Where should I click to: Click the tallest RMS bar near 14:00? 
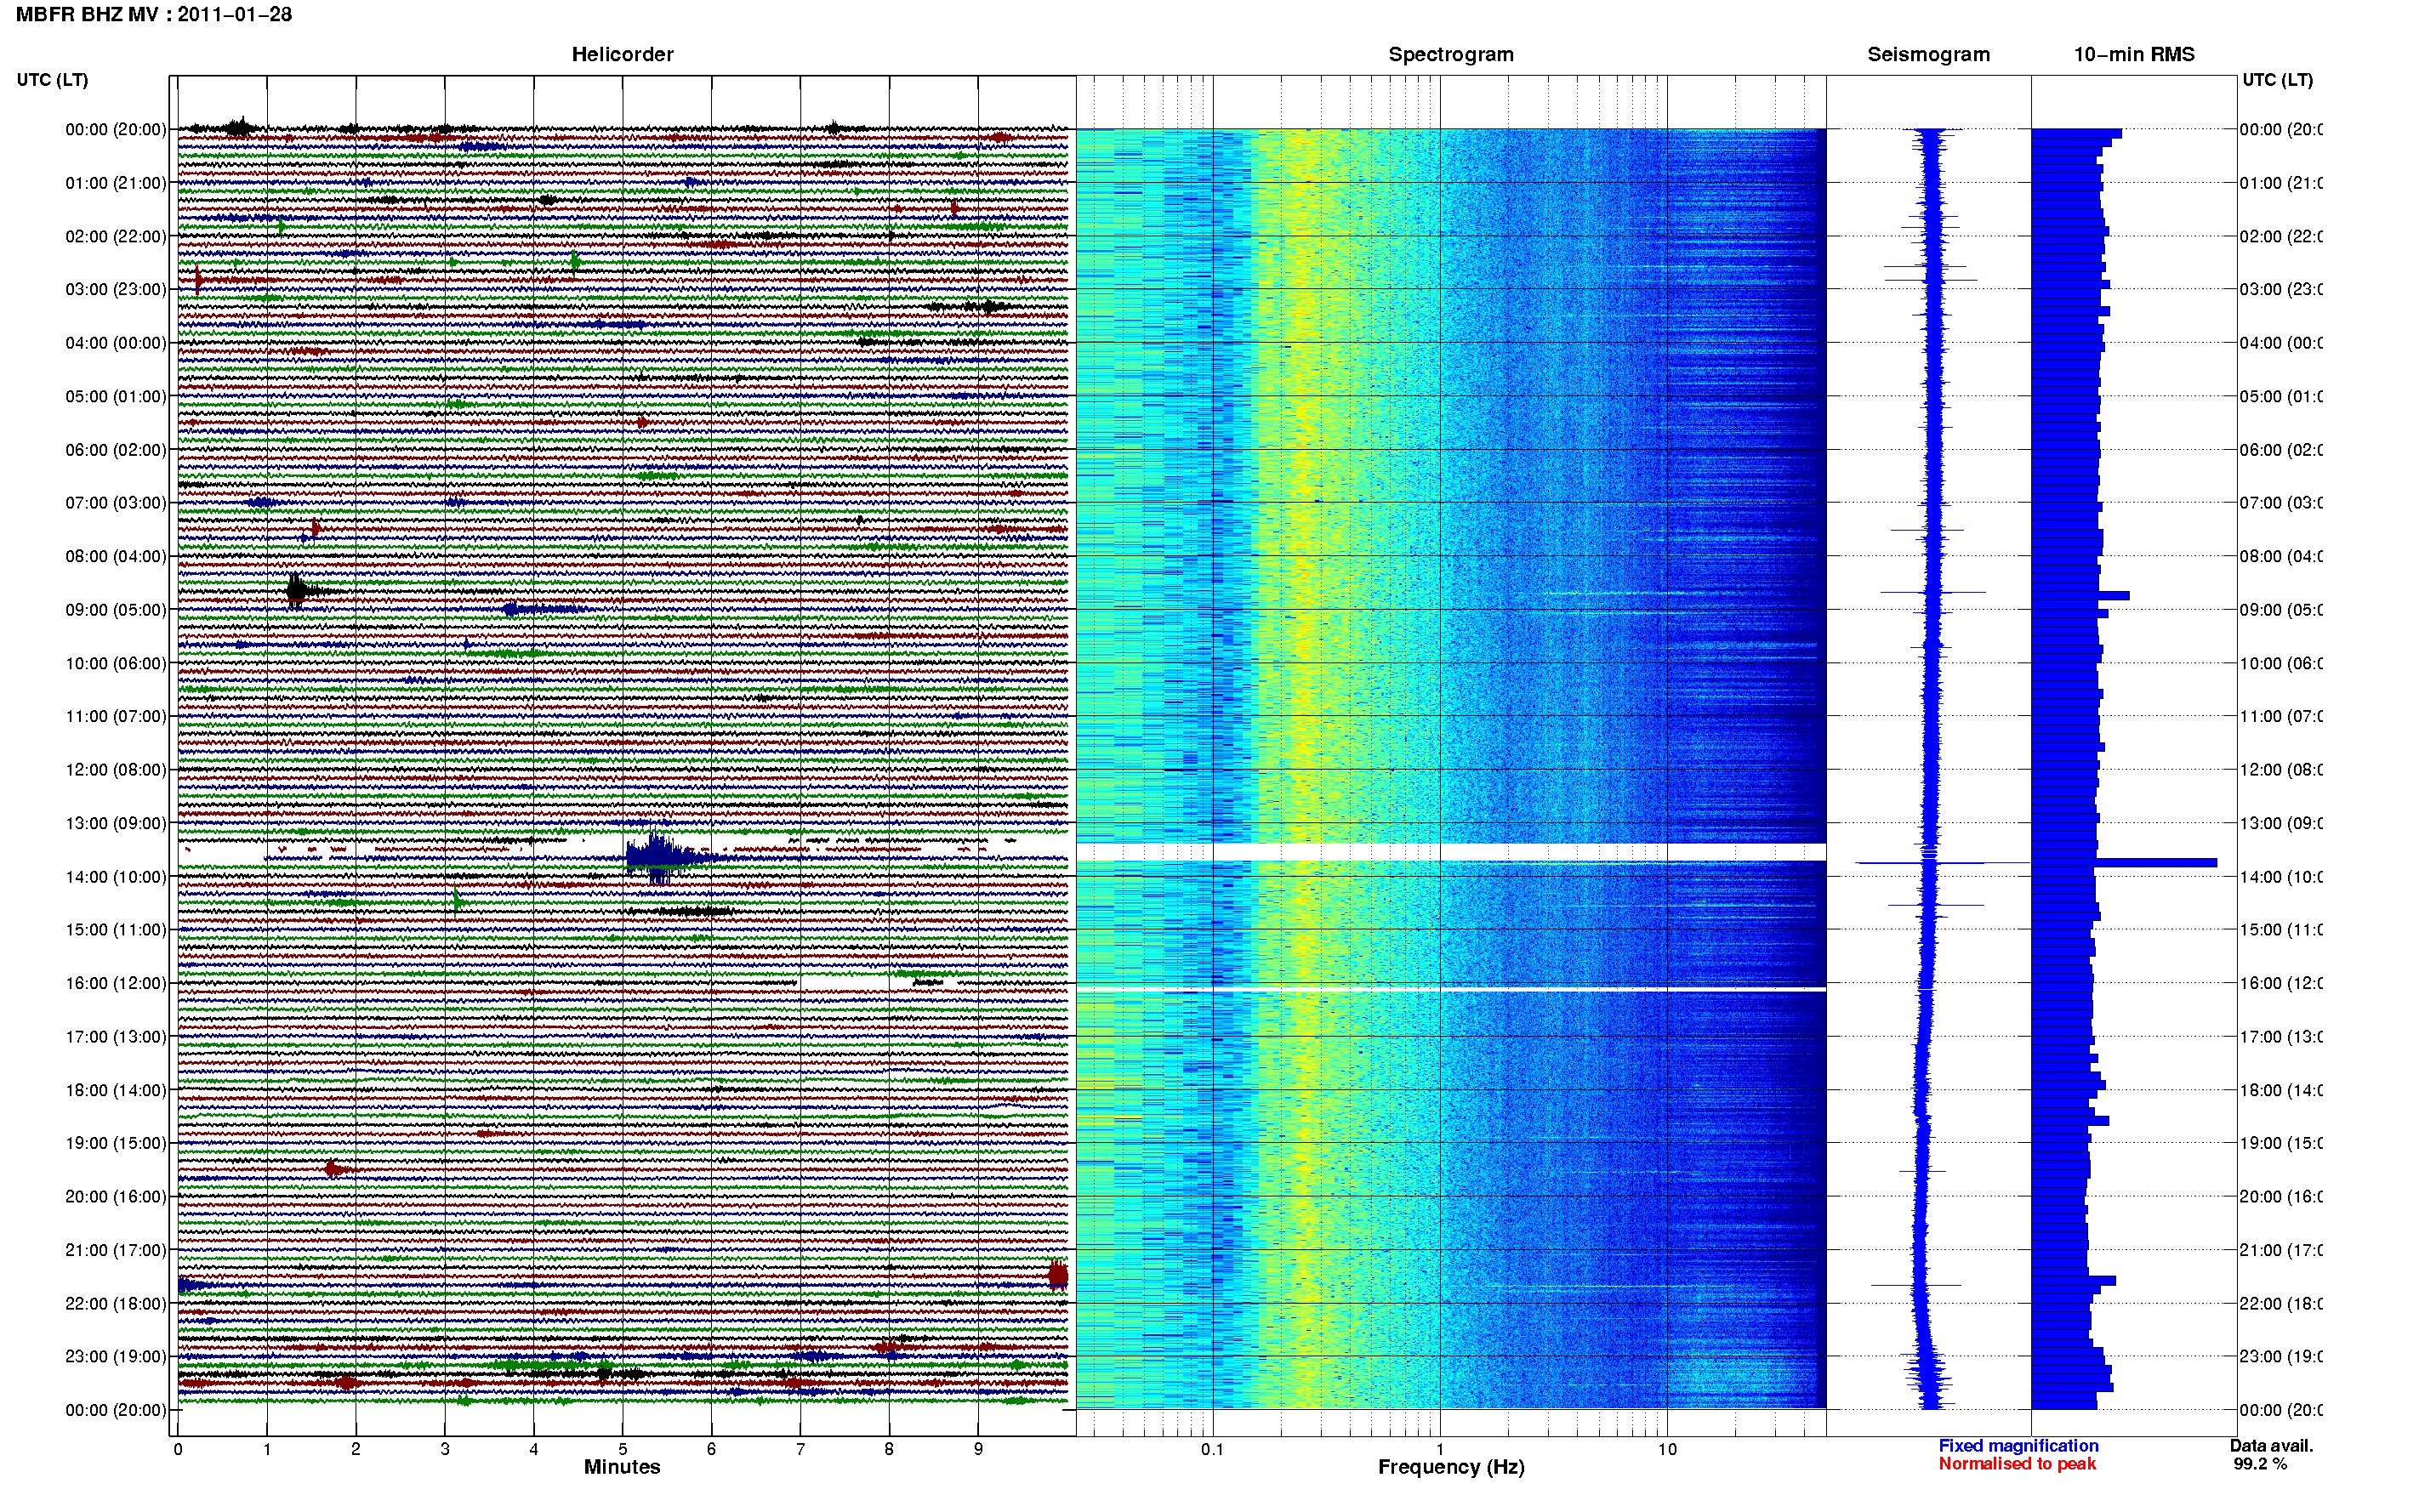[x=2125, y=863]
